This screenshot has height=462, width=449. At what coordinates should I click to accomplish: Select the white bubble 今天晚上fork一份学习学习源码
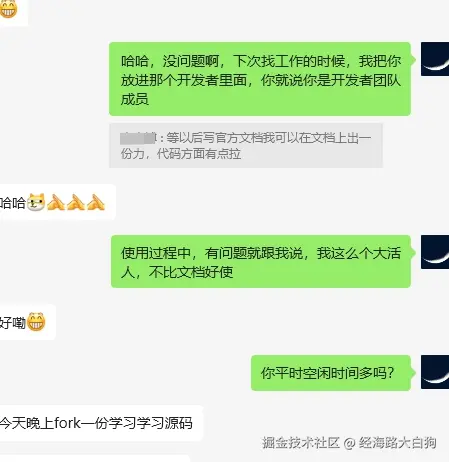tap(101, 423)
